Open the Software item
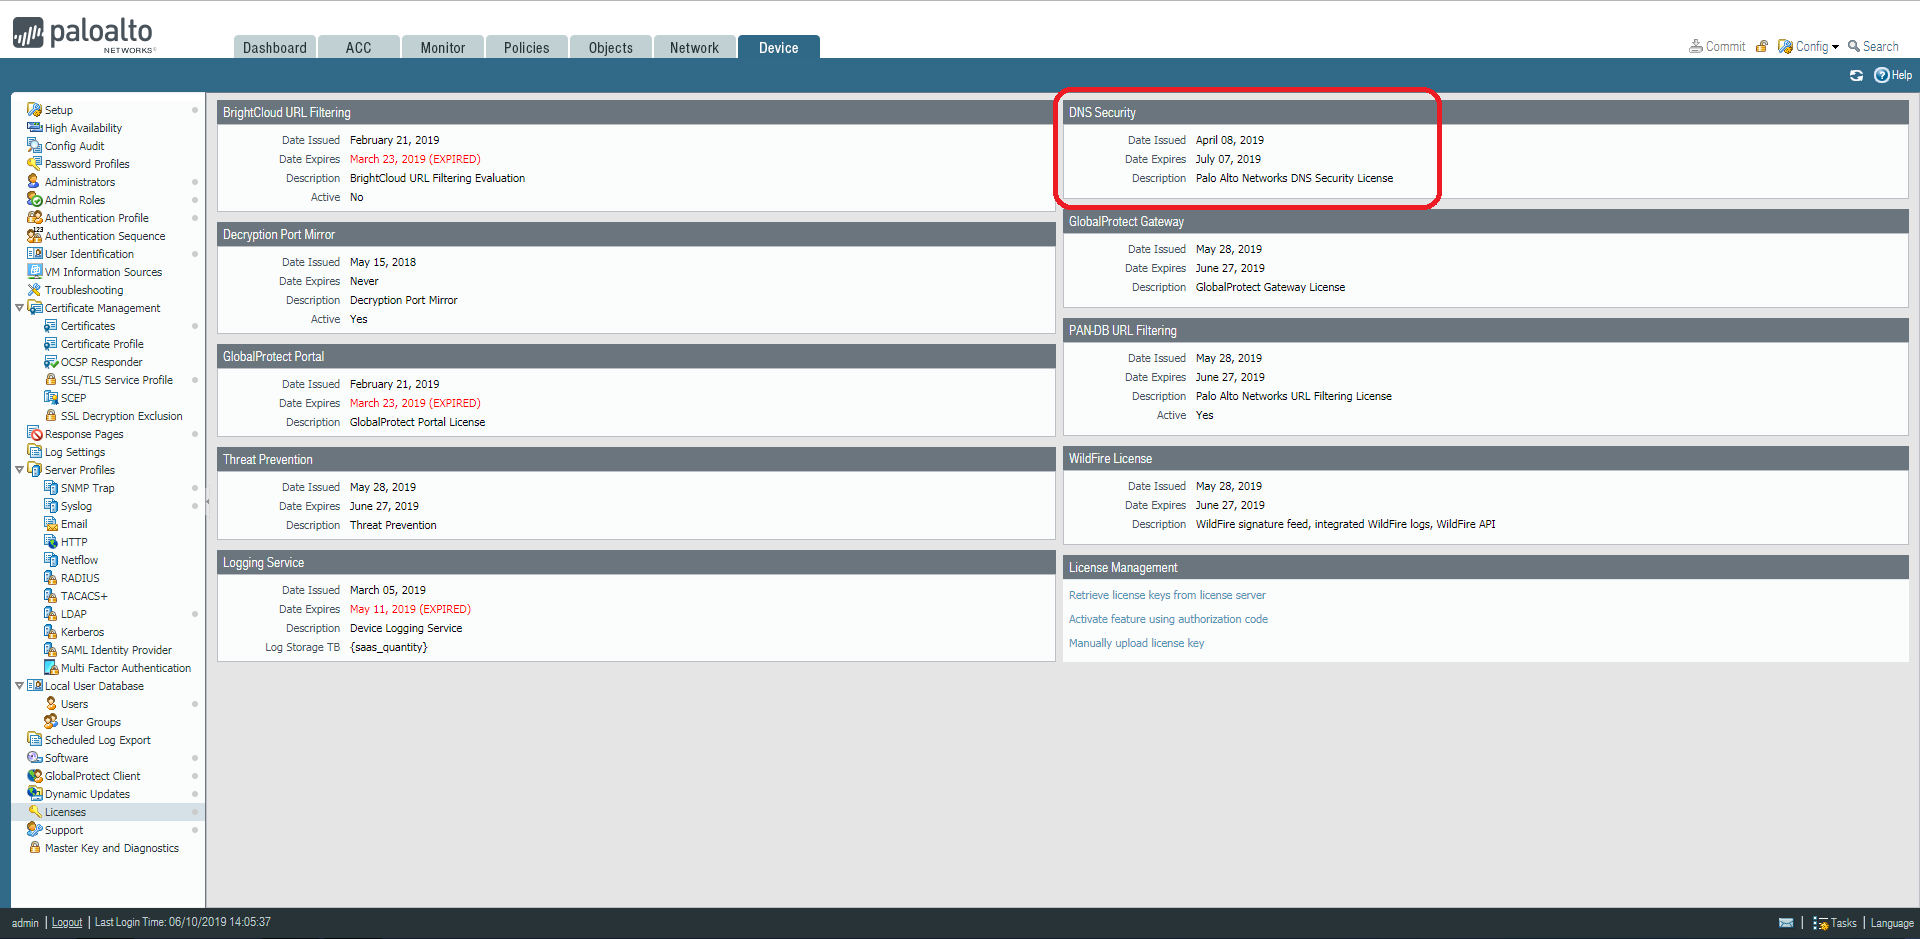 (x=66, y=758)
